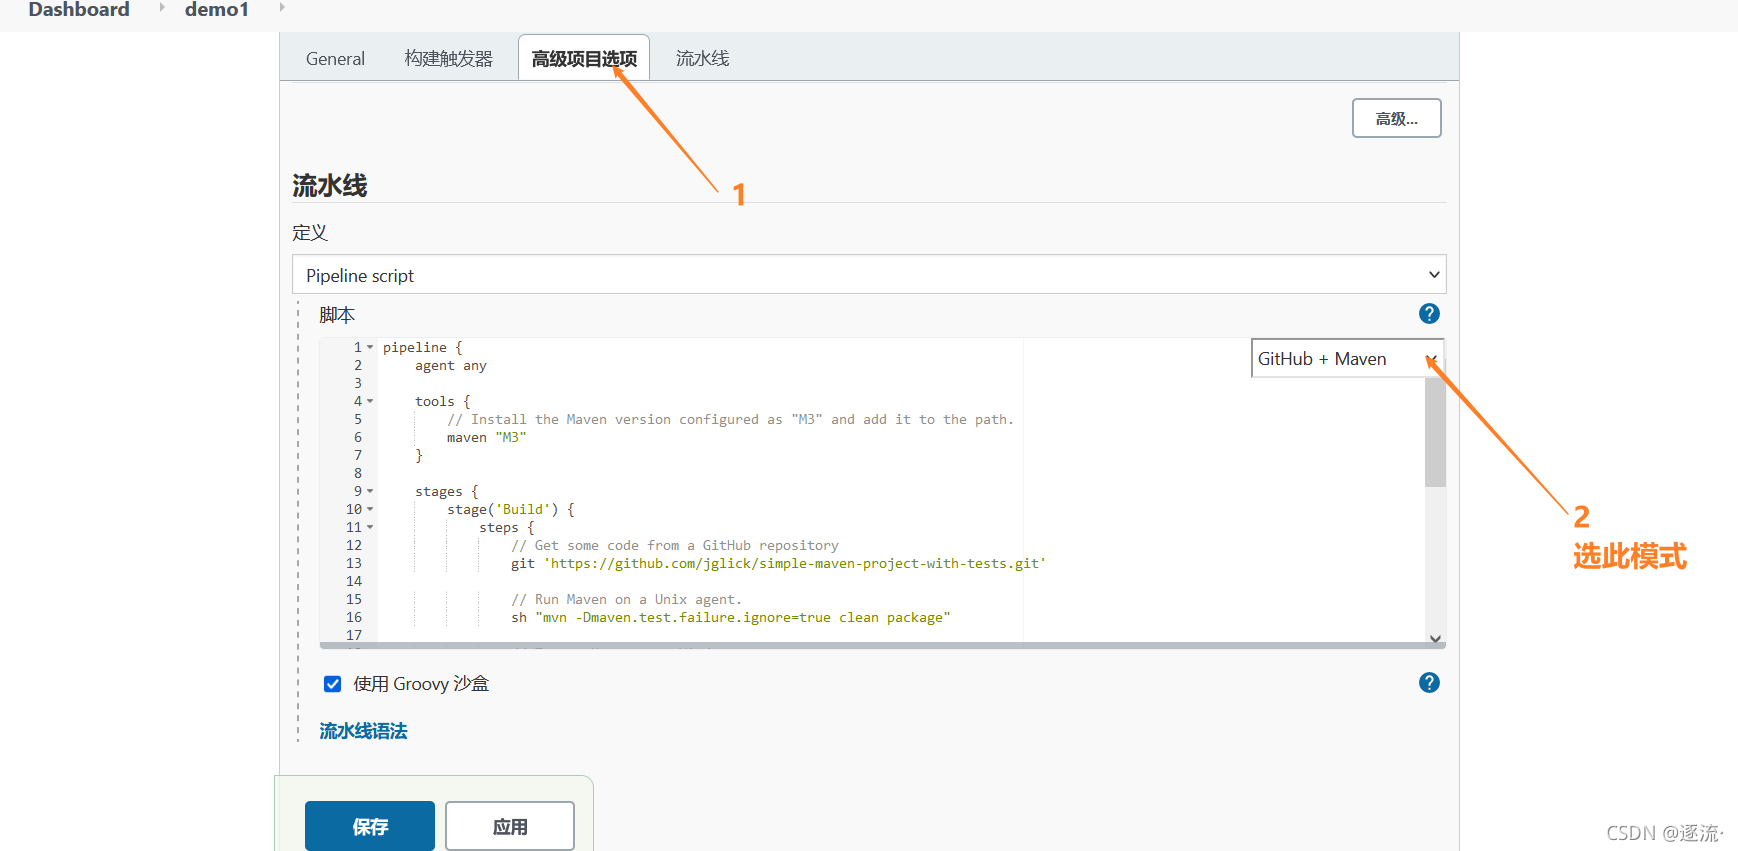Open the Pipeline script definition dropdown
Viewport: 1738px width, 851px height.
pos(868,275)
